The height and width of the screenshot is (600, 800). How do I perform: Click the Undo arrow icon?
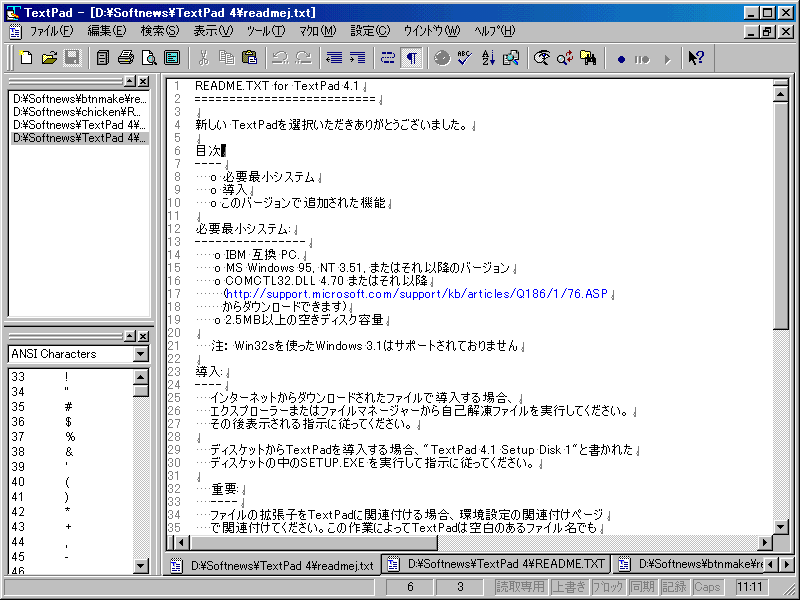[280, 58]
